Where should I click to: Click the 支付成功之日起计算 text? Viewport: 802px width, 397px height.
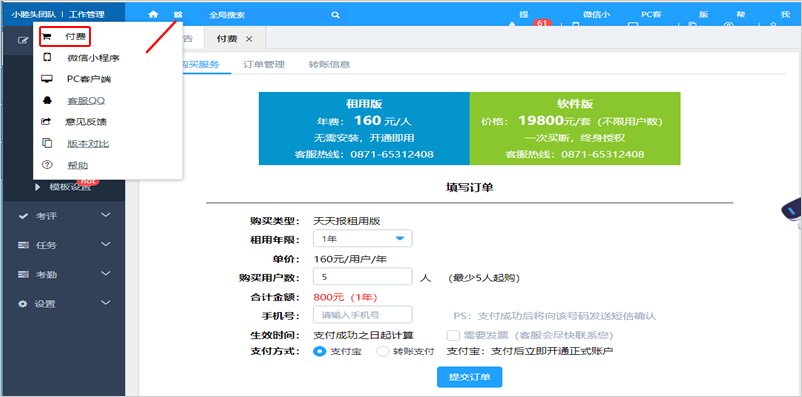[363, 335]
